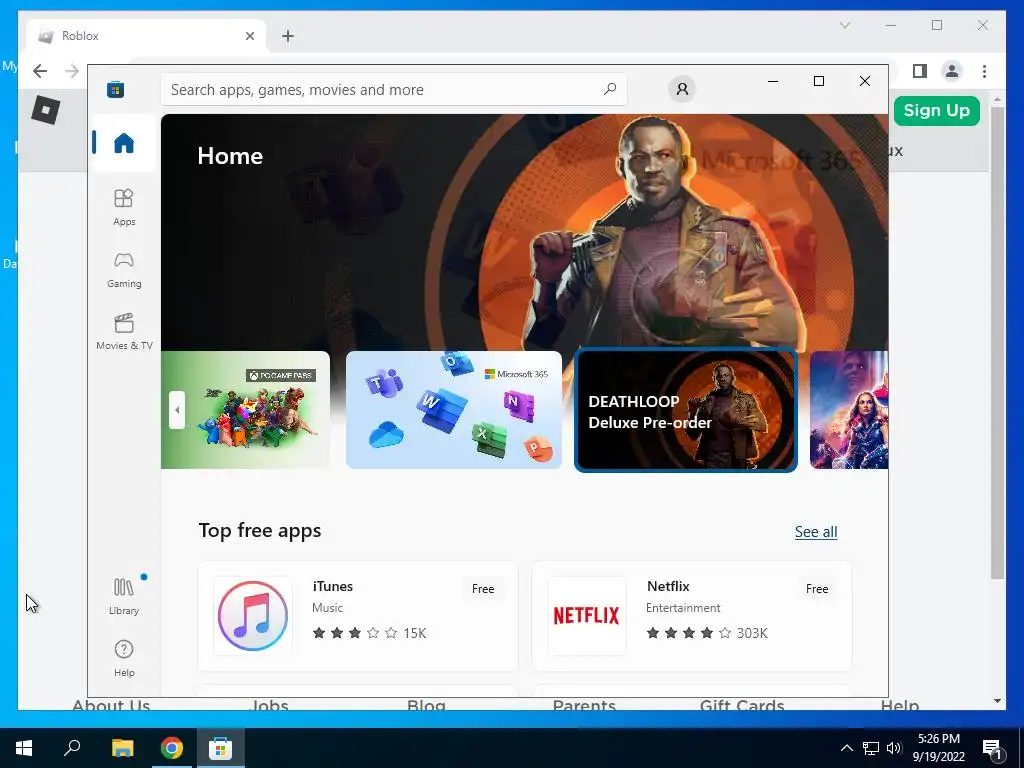Image resolution: width=1024 pixels, height=768 pixels.
Task: Click the Sign Up button in Chrome
Action: pyautogui.click(x=936, y=110)
